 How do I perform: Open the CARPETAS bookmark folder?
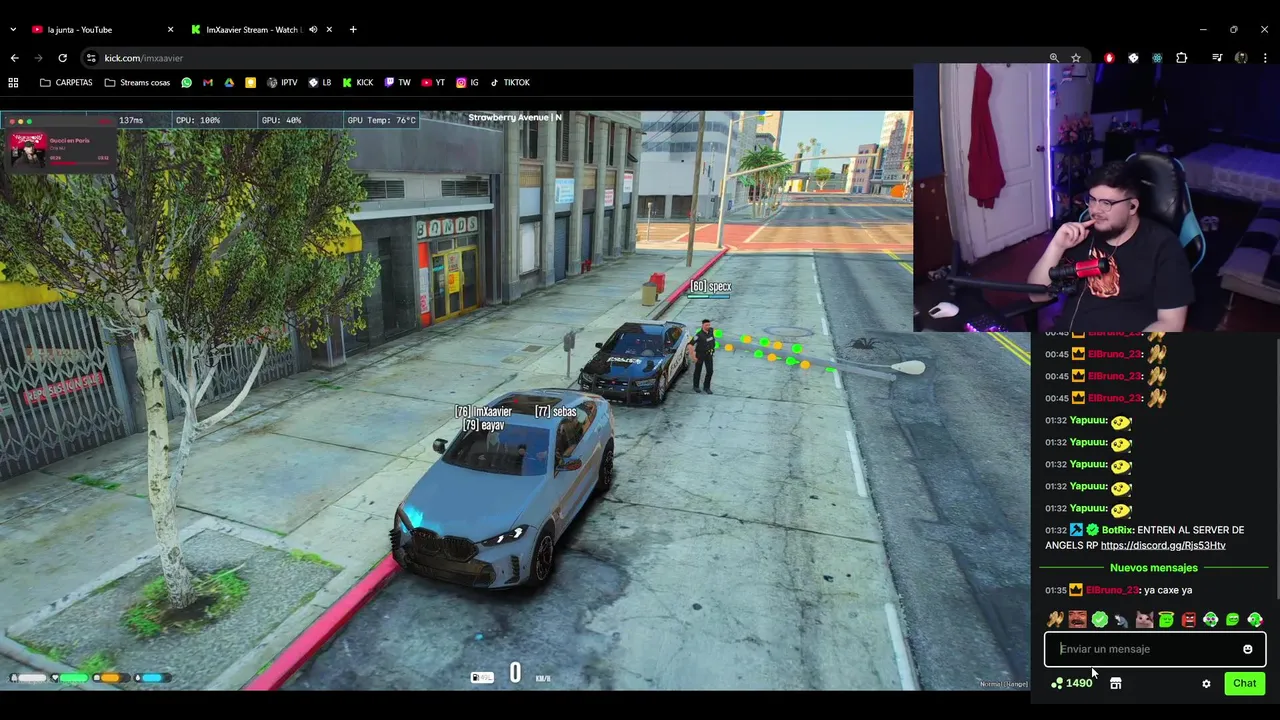[66, 83]
